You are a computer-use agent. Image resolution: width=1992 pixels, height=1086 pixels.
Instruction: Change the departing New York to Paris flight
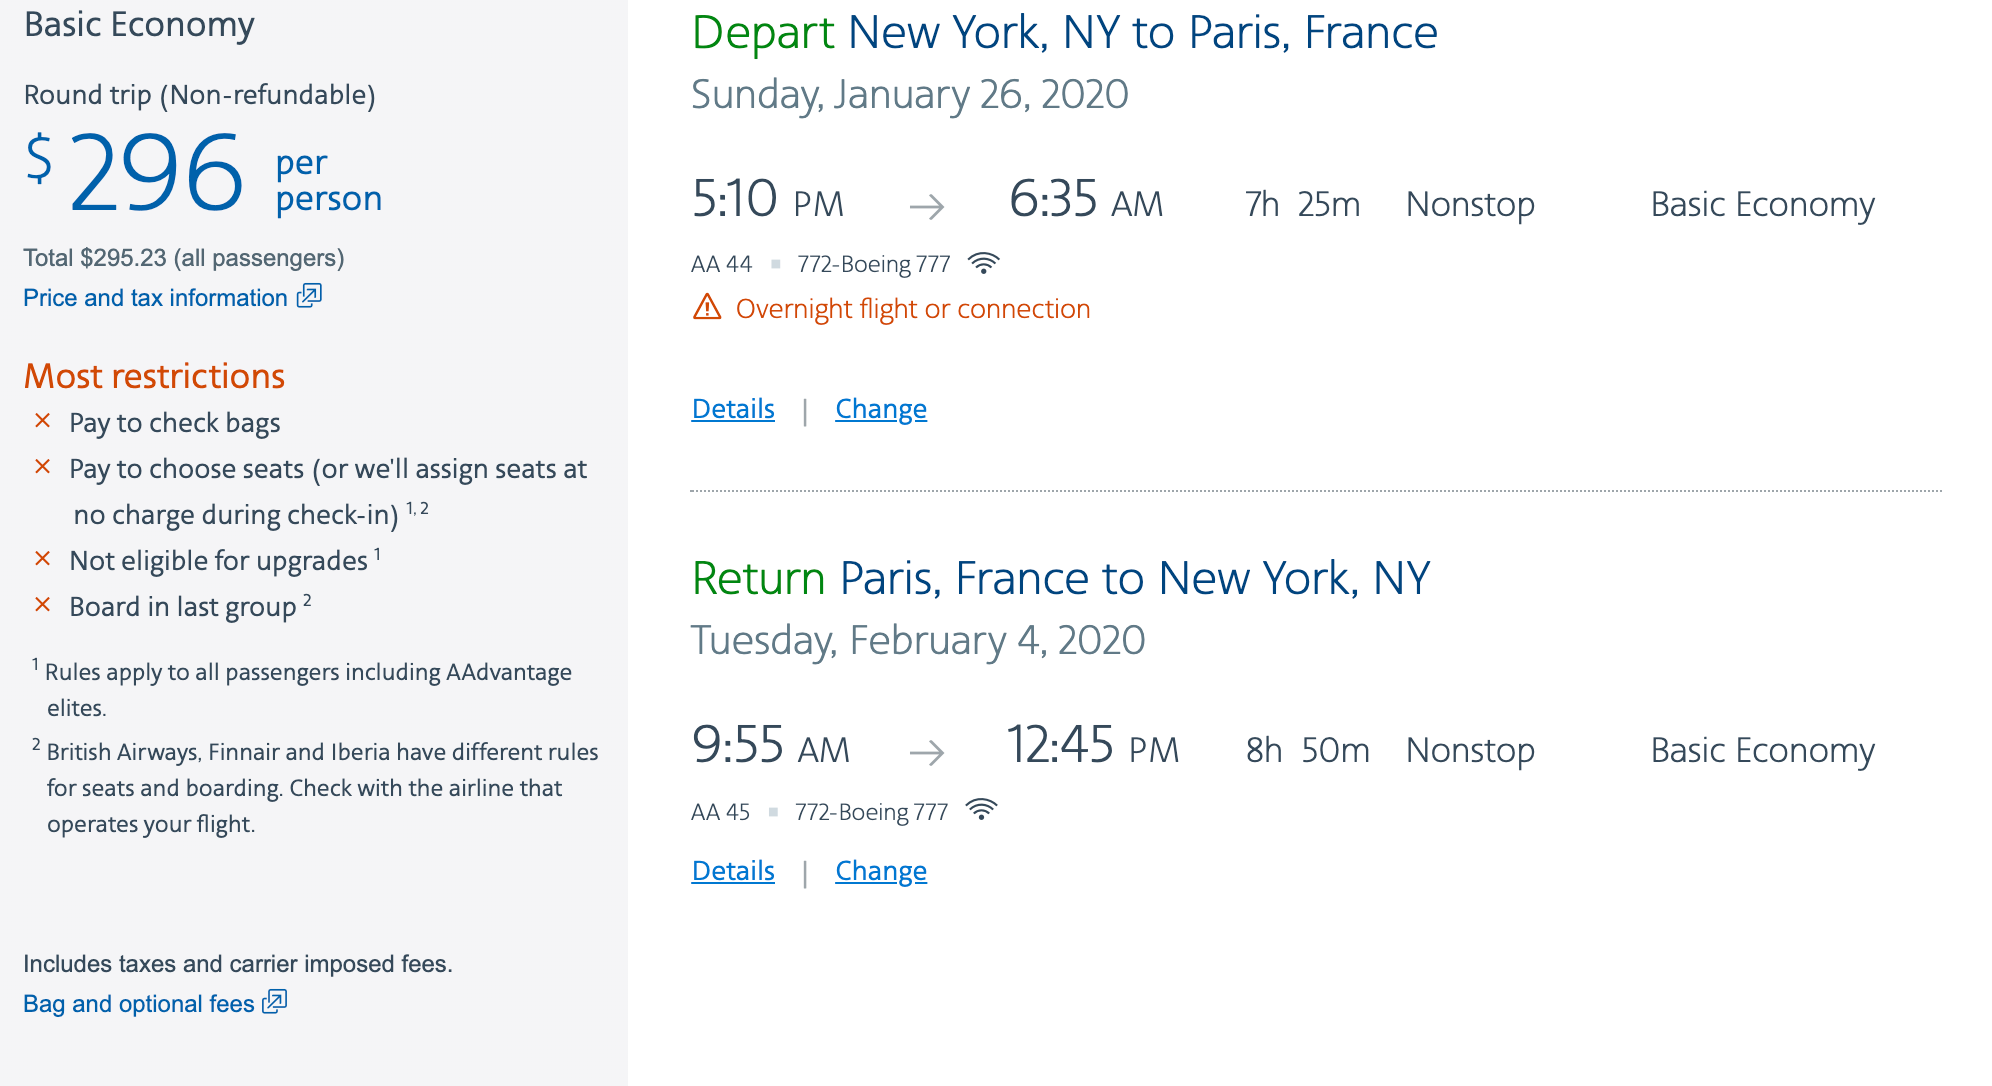(x=881, y=409)
